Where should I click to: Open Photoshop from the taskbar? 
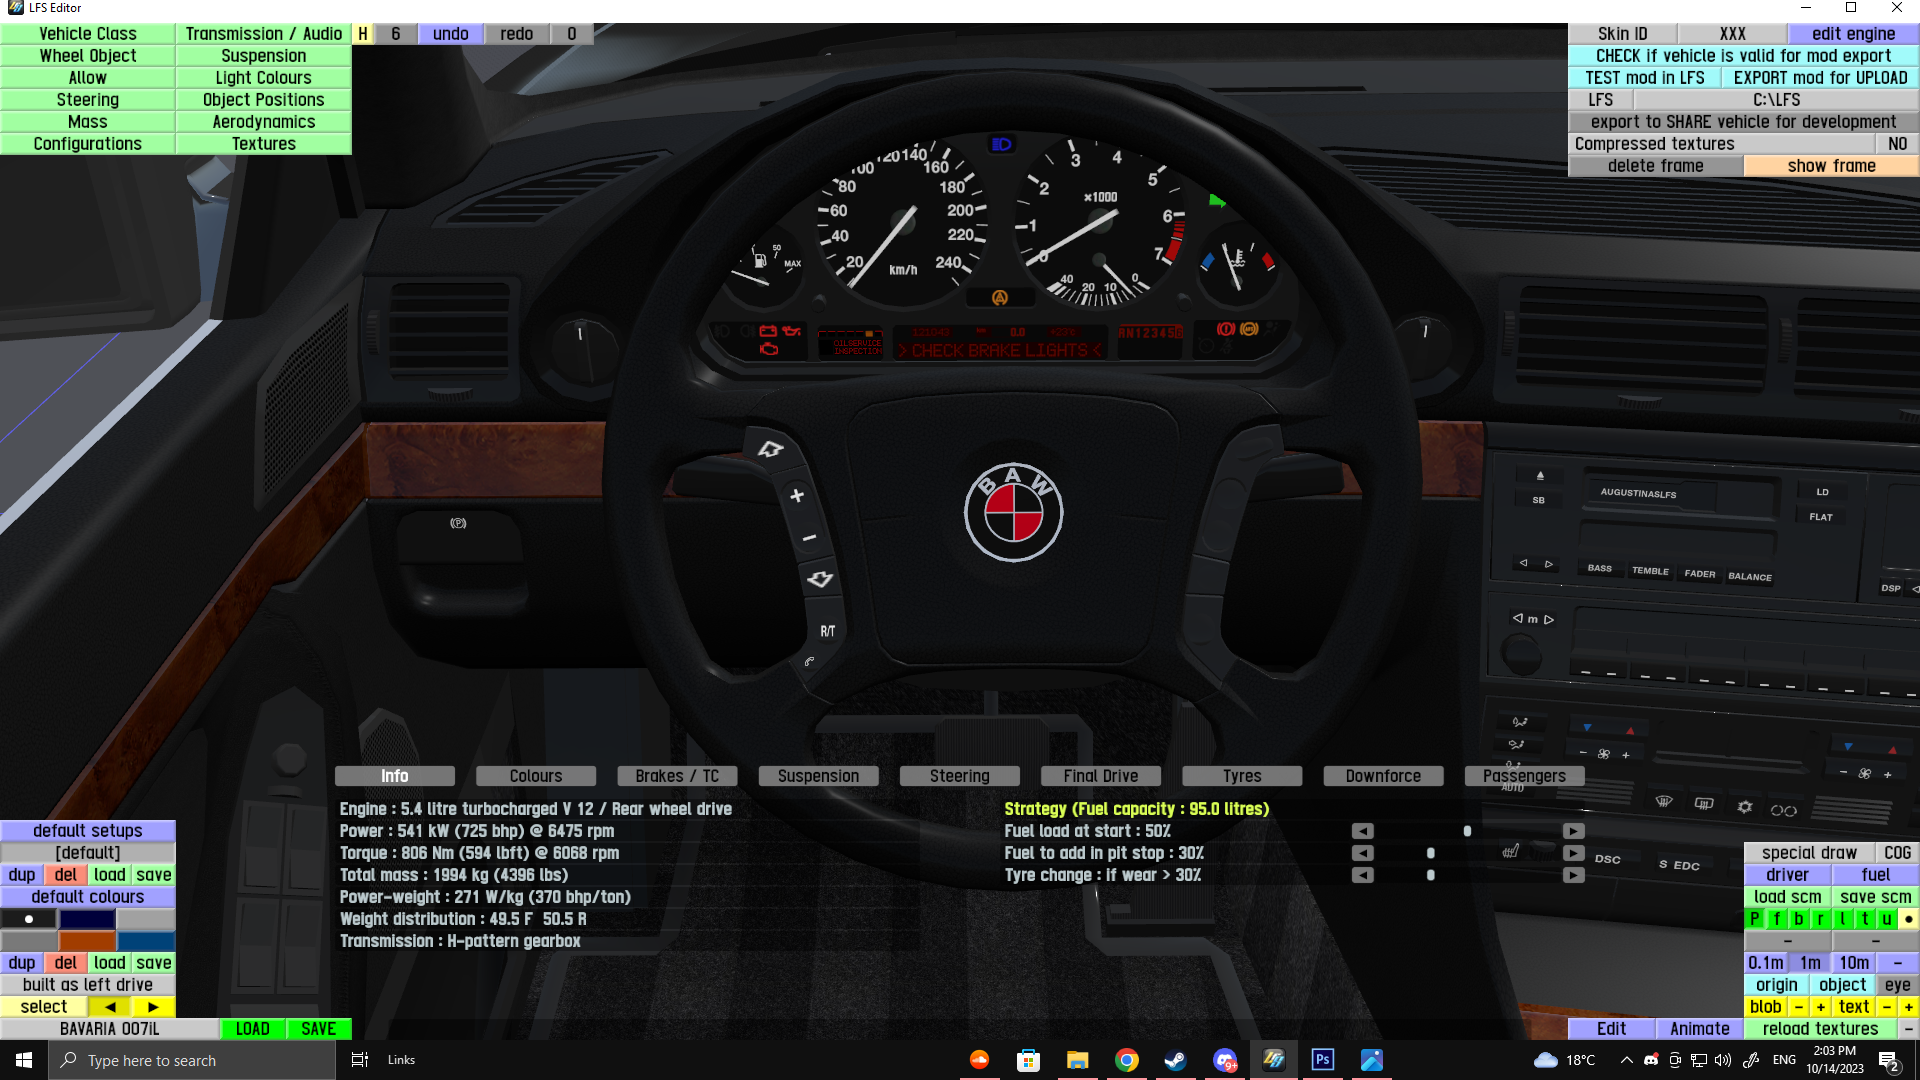pyautogui.click(x=1322, y=1060)
